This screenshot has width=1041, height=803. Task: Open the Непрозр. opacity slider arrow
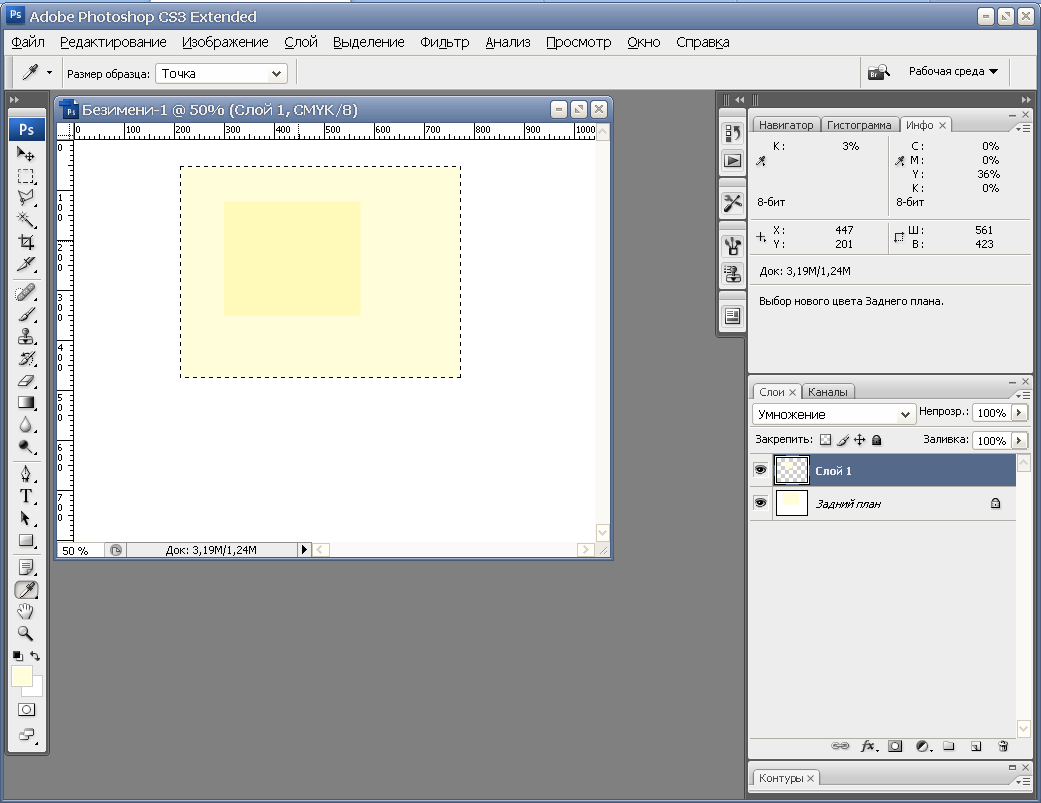[x=1019, y=413]
